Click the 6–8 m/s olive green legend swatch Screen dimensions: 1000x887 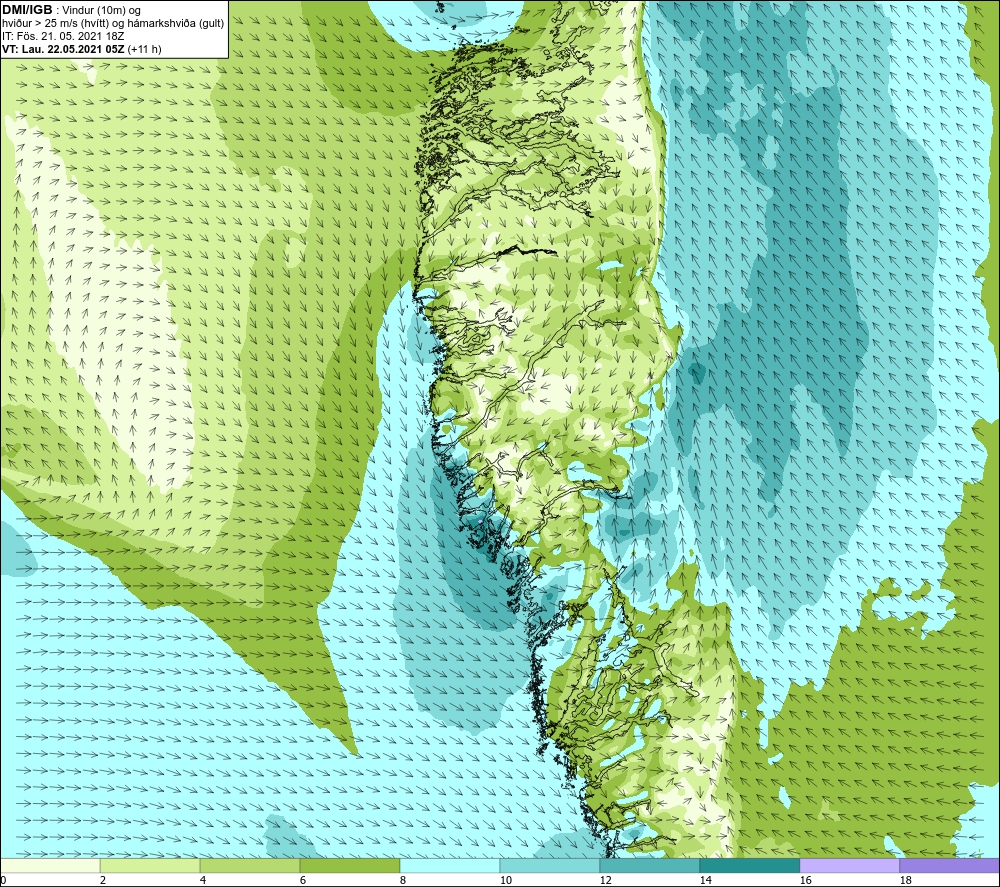349,865
